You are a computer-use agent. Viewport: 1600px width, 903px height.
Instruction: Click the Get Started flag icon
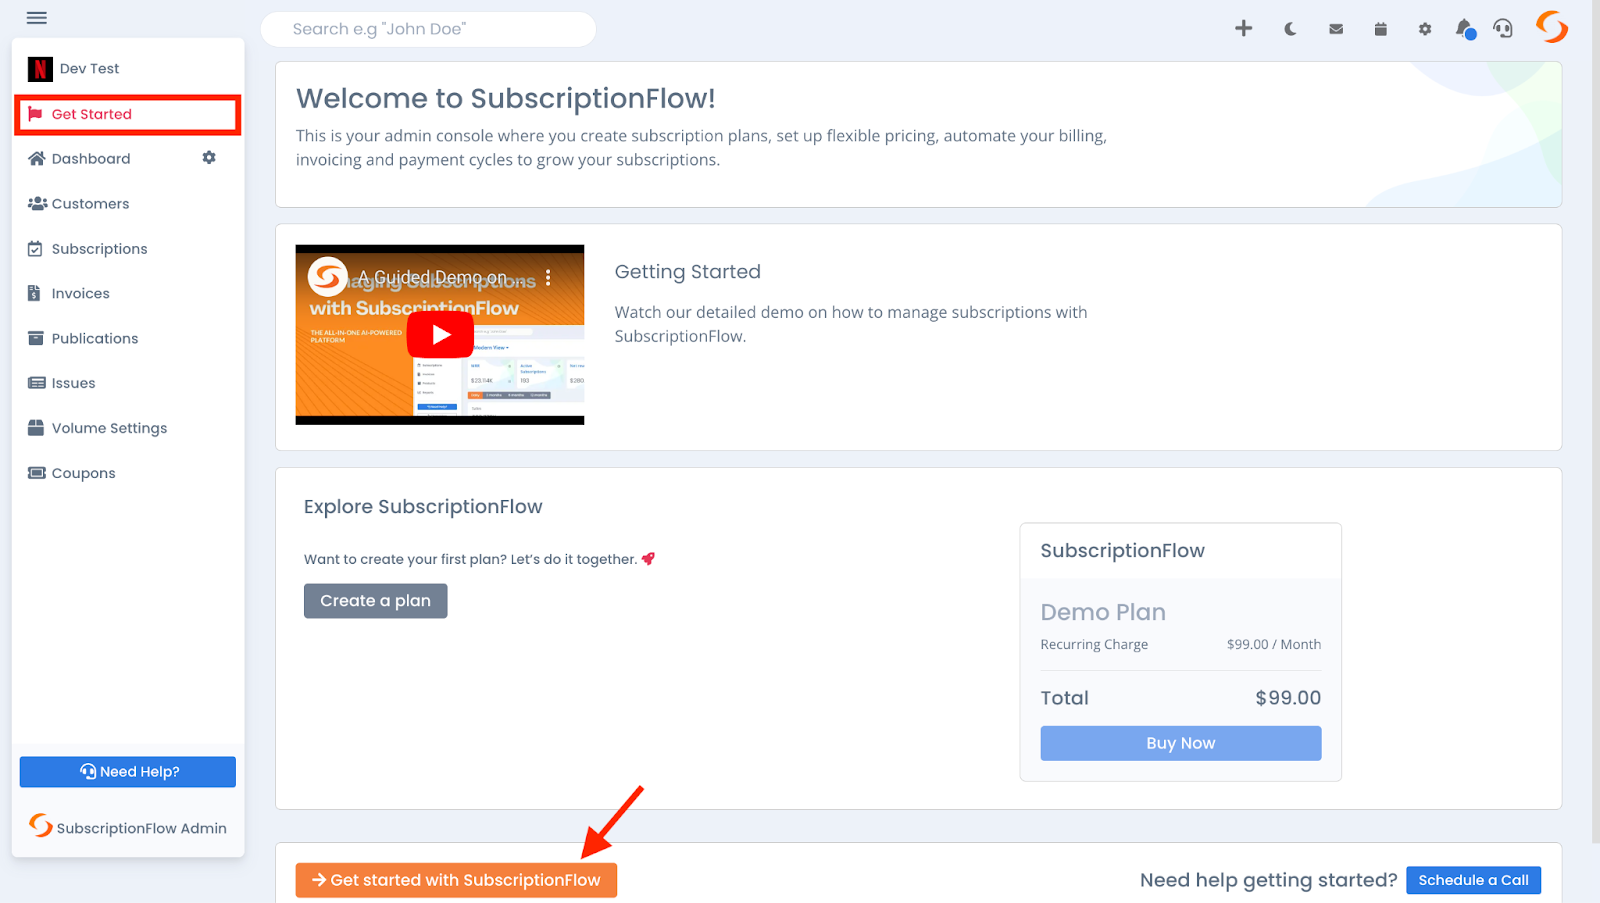(x=36, y=114)
